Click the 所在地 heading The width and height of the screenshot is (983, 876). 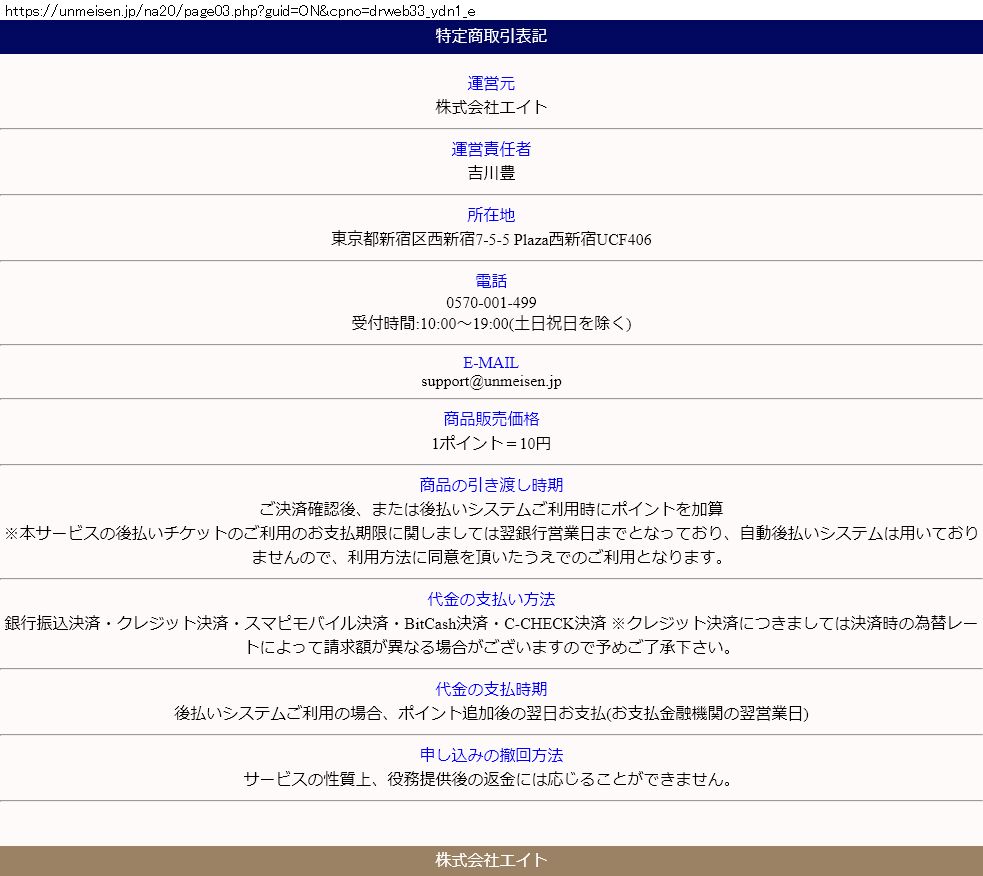click(491, 215)
